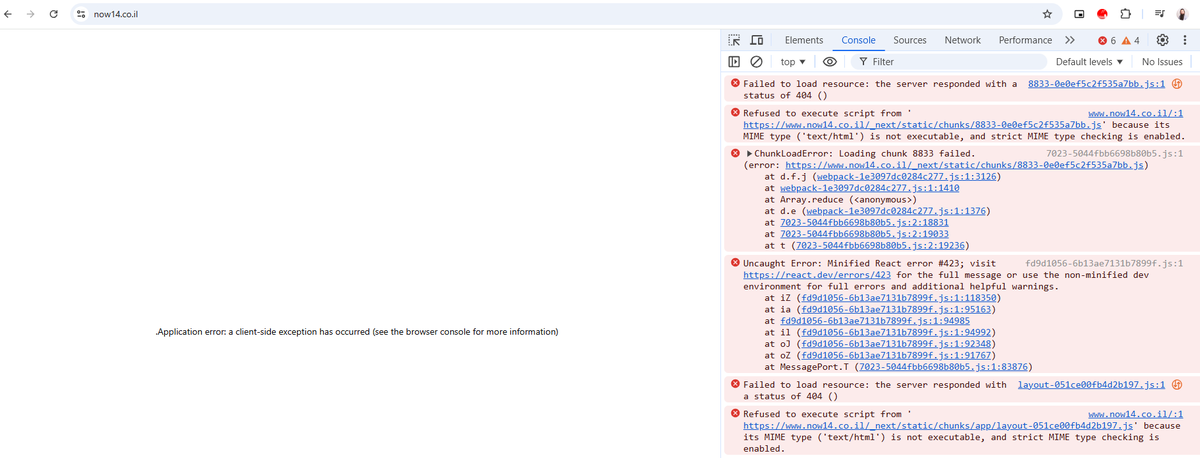Clear the console with the ban icon
The height and width of the screenshot is (458, 1200).
(757, 61)
